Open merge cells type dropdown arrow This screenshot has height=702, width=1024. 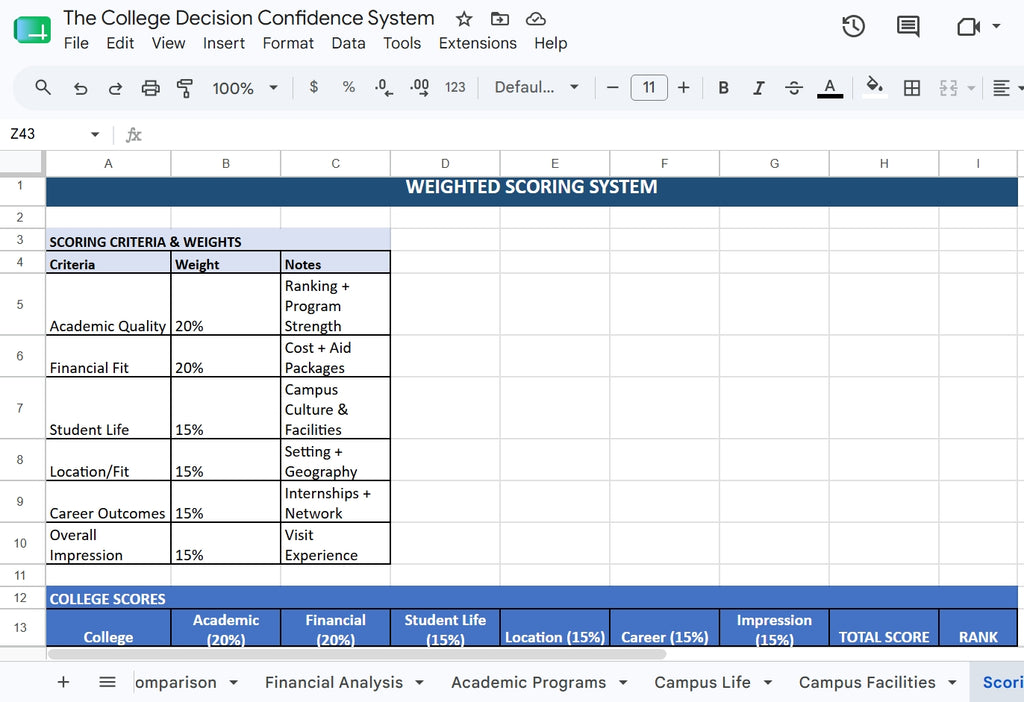971,88
